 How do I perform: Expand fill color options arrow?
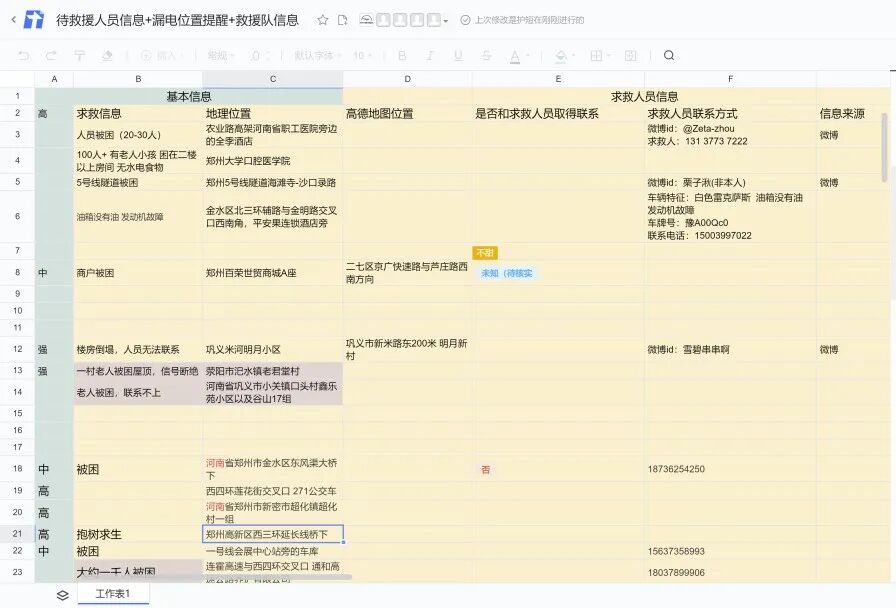coord(573,56)
